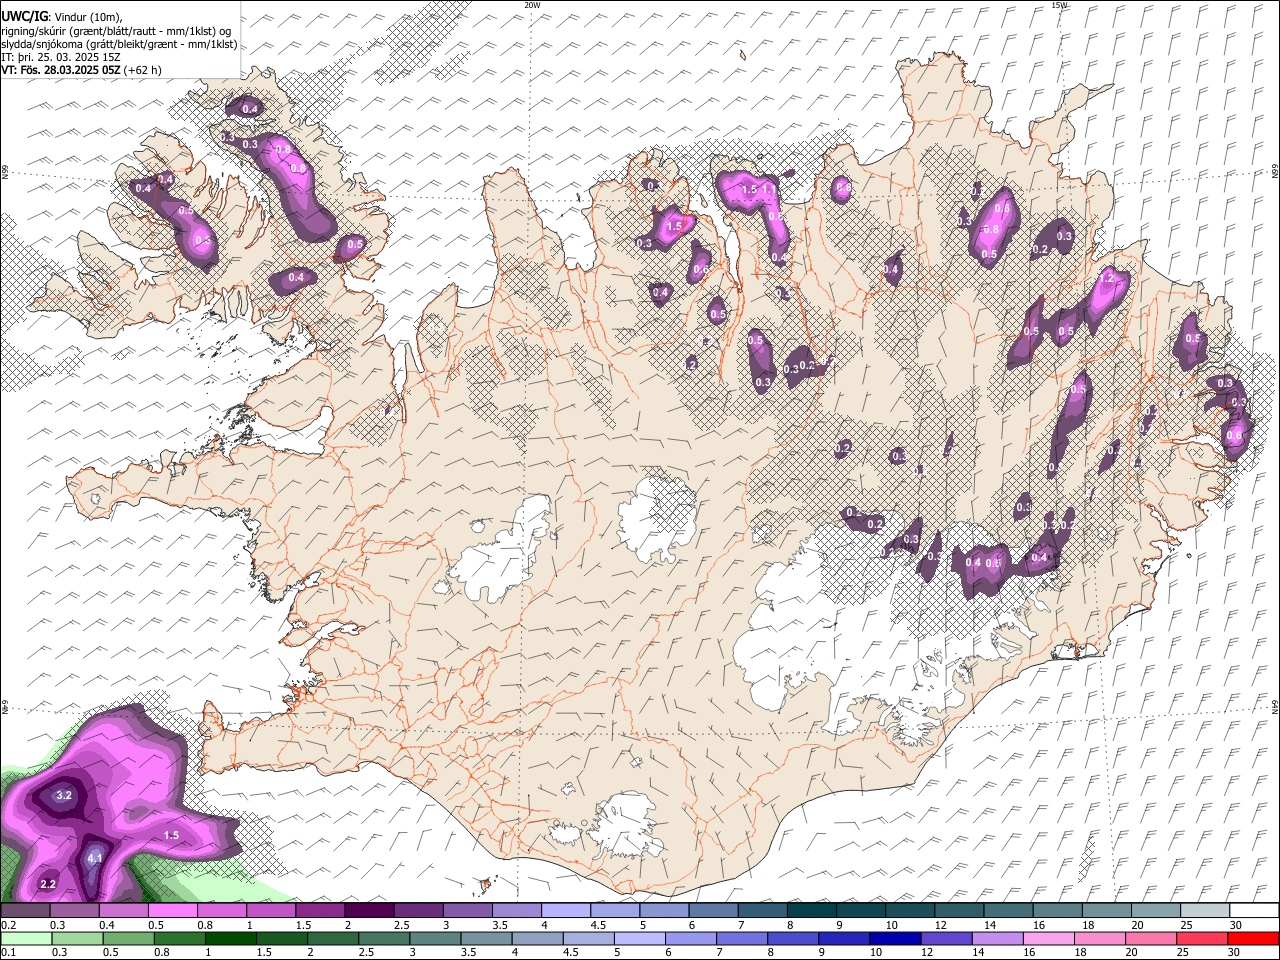Click the '3.2' precipitation value in the southwest
Image resolution: width=1280 pixels, height=960 pixels.
coord(63,796)
